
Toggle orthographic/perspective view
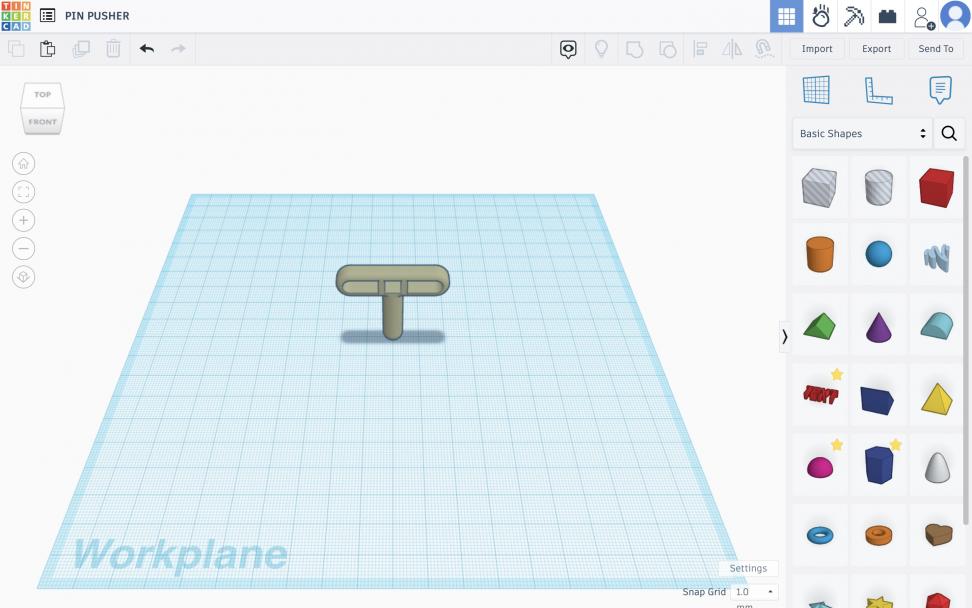pyautogui.click(x=24, y=277)
